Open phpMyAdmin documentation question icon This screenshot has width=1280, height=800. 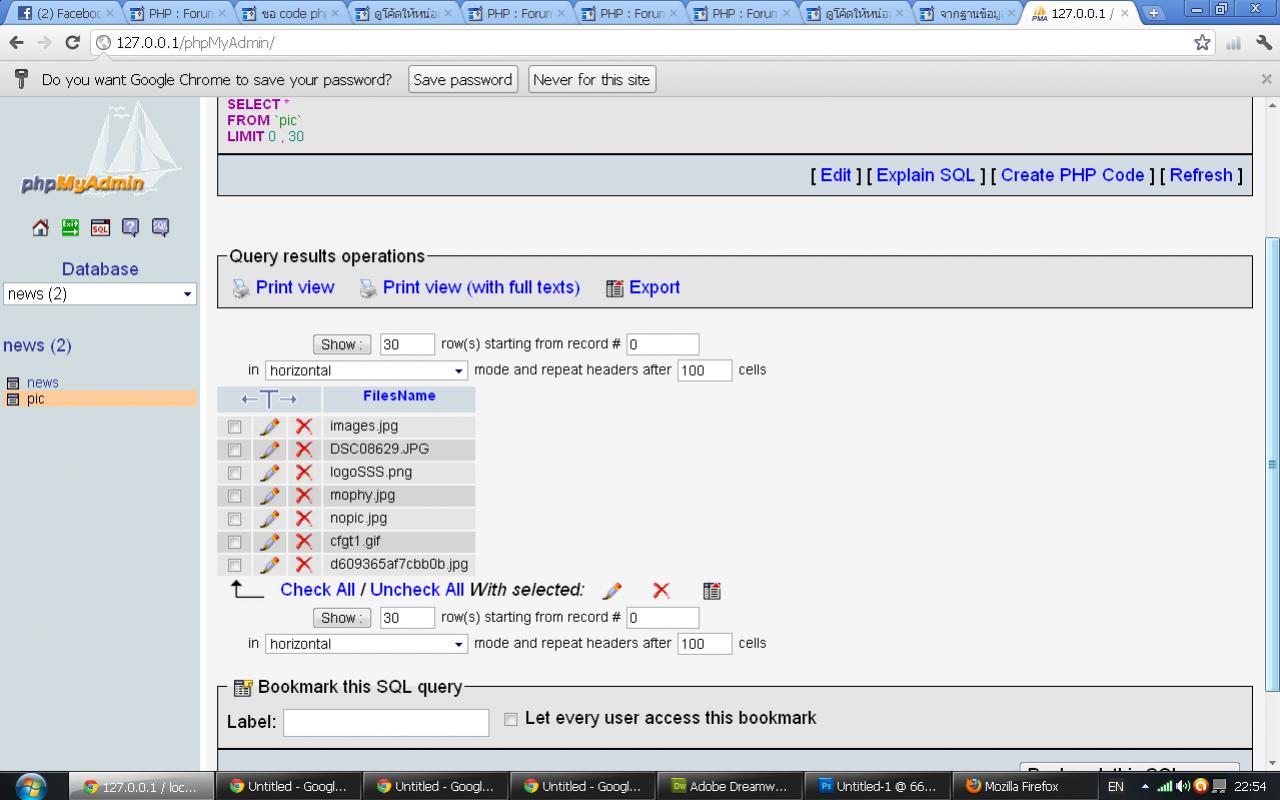tap(130, 228)
